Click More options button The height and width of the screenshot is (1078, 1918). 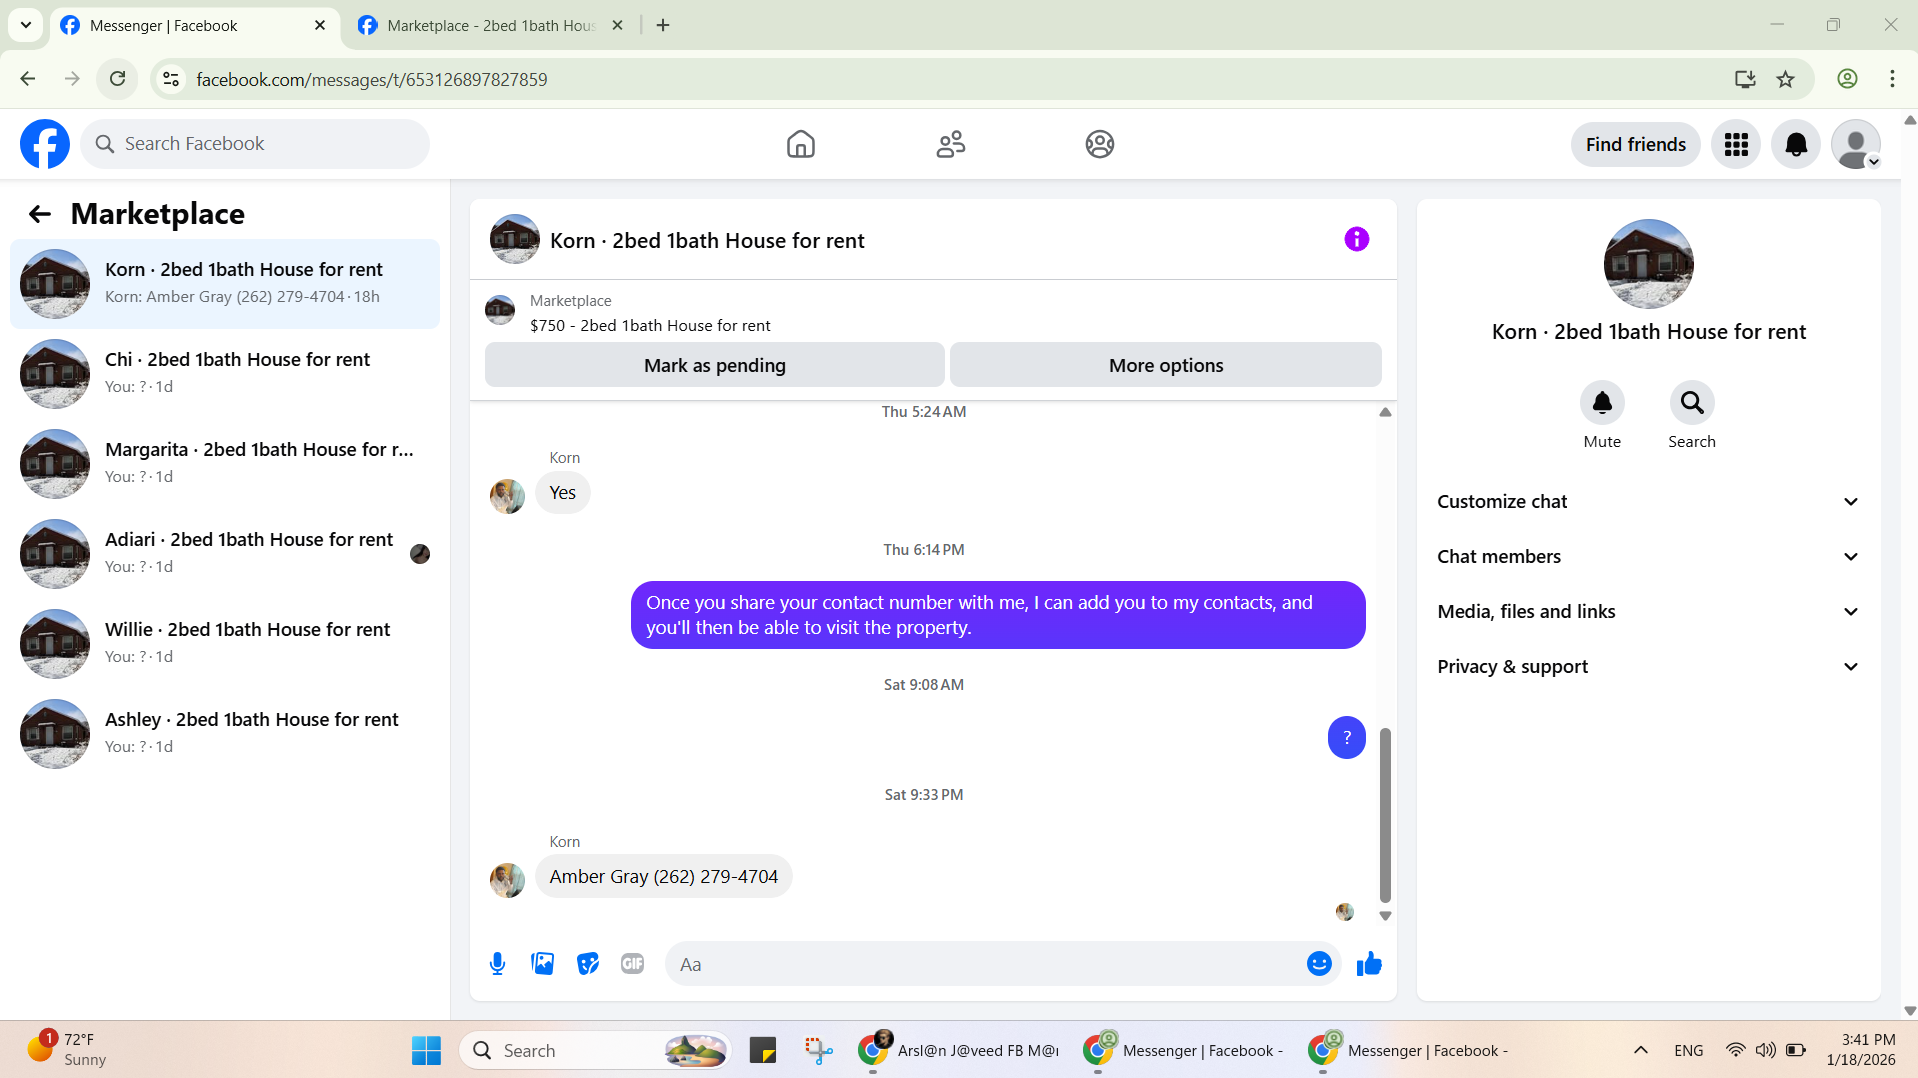coord(1166,365)
